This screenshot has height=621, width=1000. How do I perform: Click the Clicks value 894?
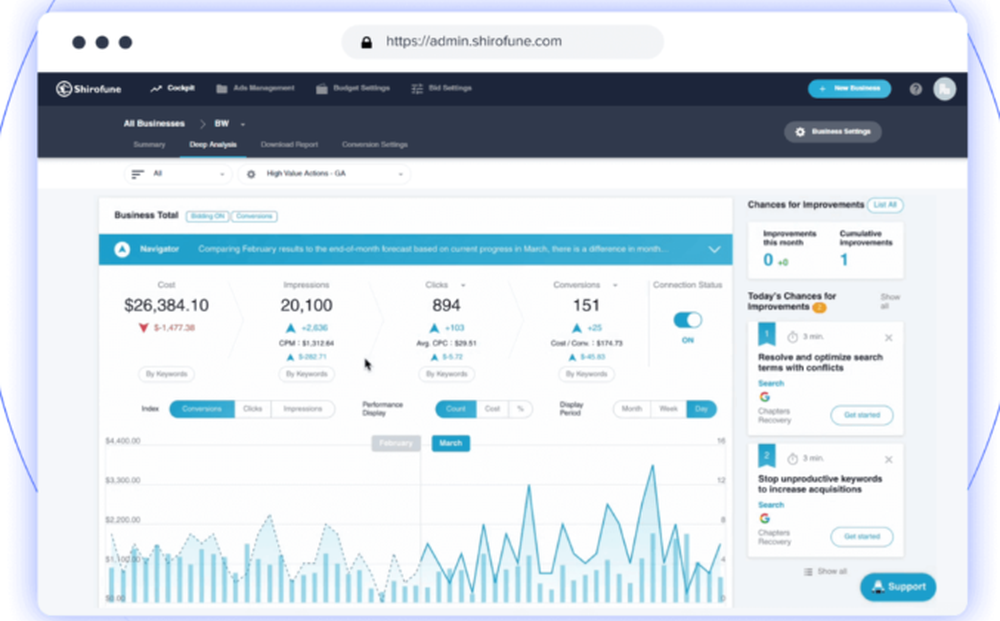coord(446,305)
